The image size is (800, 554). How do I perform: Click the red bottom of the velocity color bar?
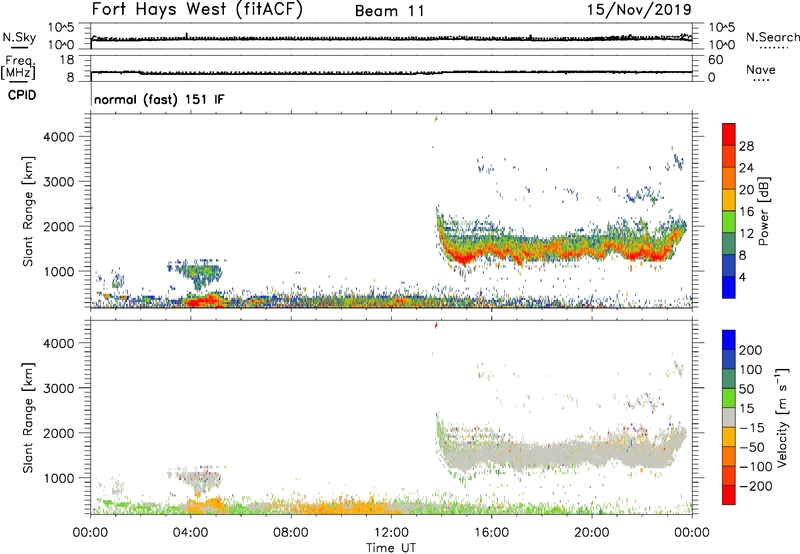(729, 495)
